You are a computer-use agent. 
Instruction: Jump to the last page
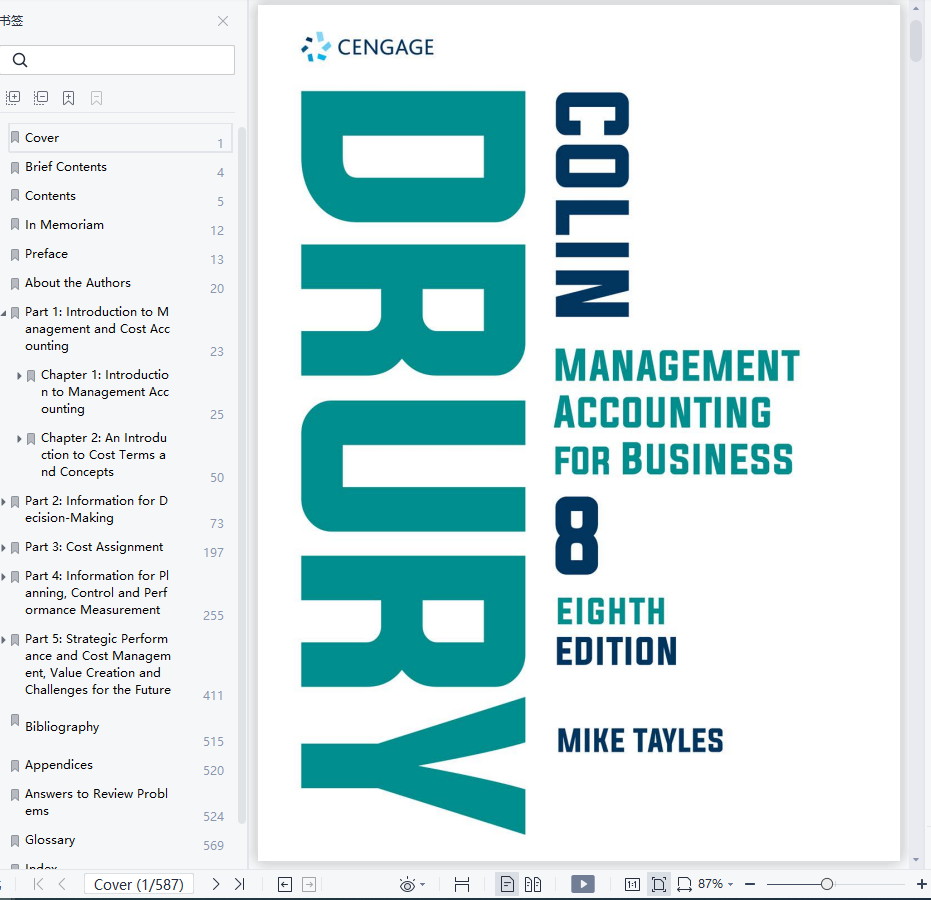pos(239,885)
